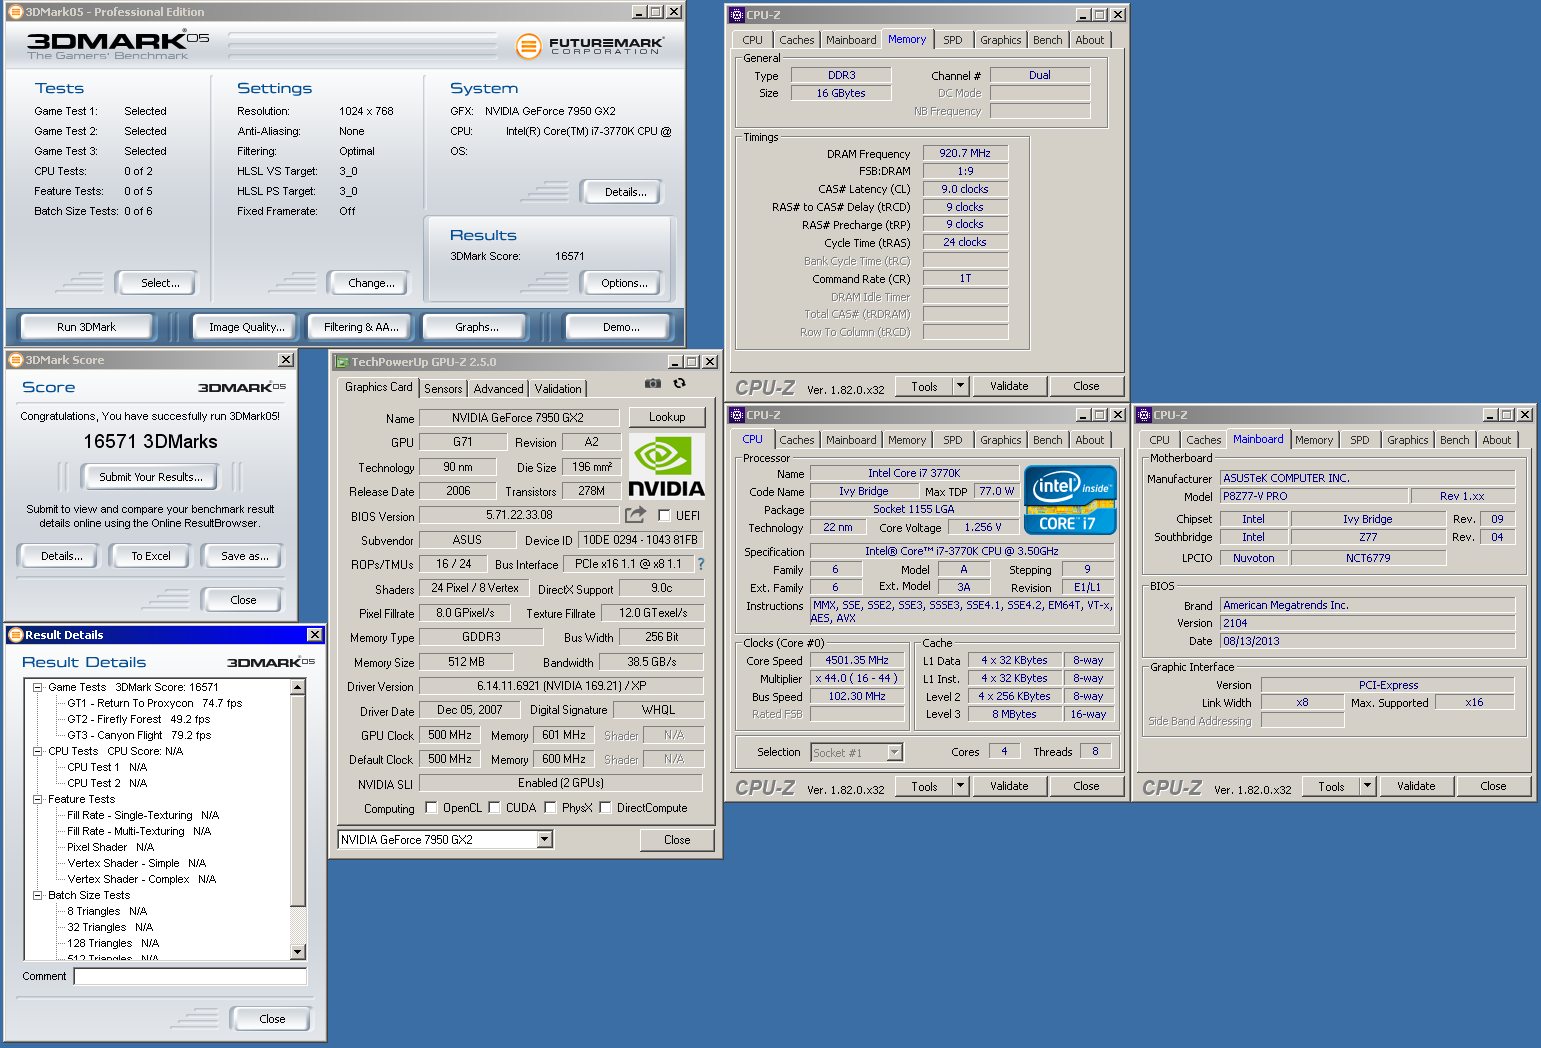Click the Intel Core i7 logo badge
This screenshot has width=1541, height=1048.
click(x=1069, y=500)
